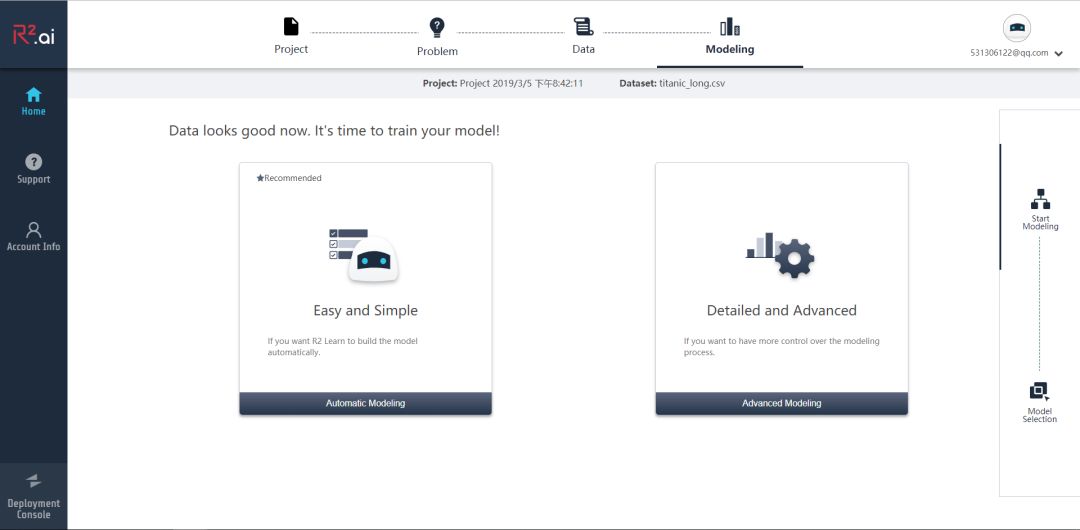Click 'Data looks good now' message
The height and width of the screenshot is (530, 1080).
[334, 130]
